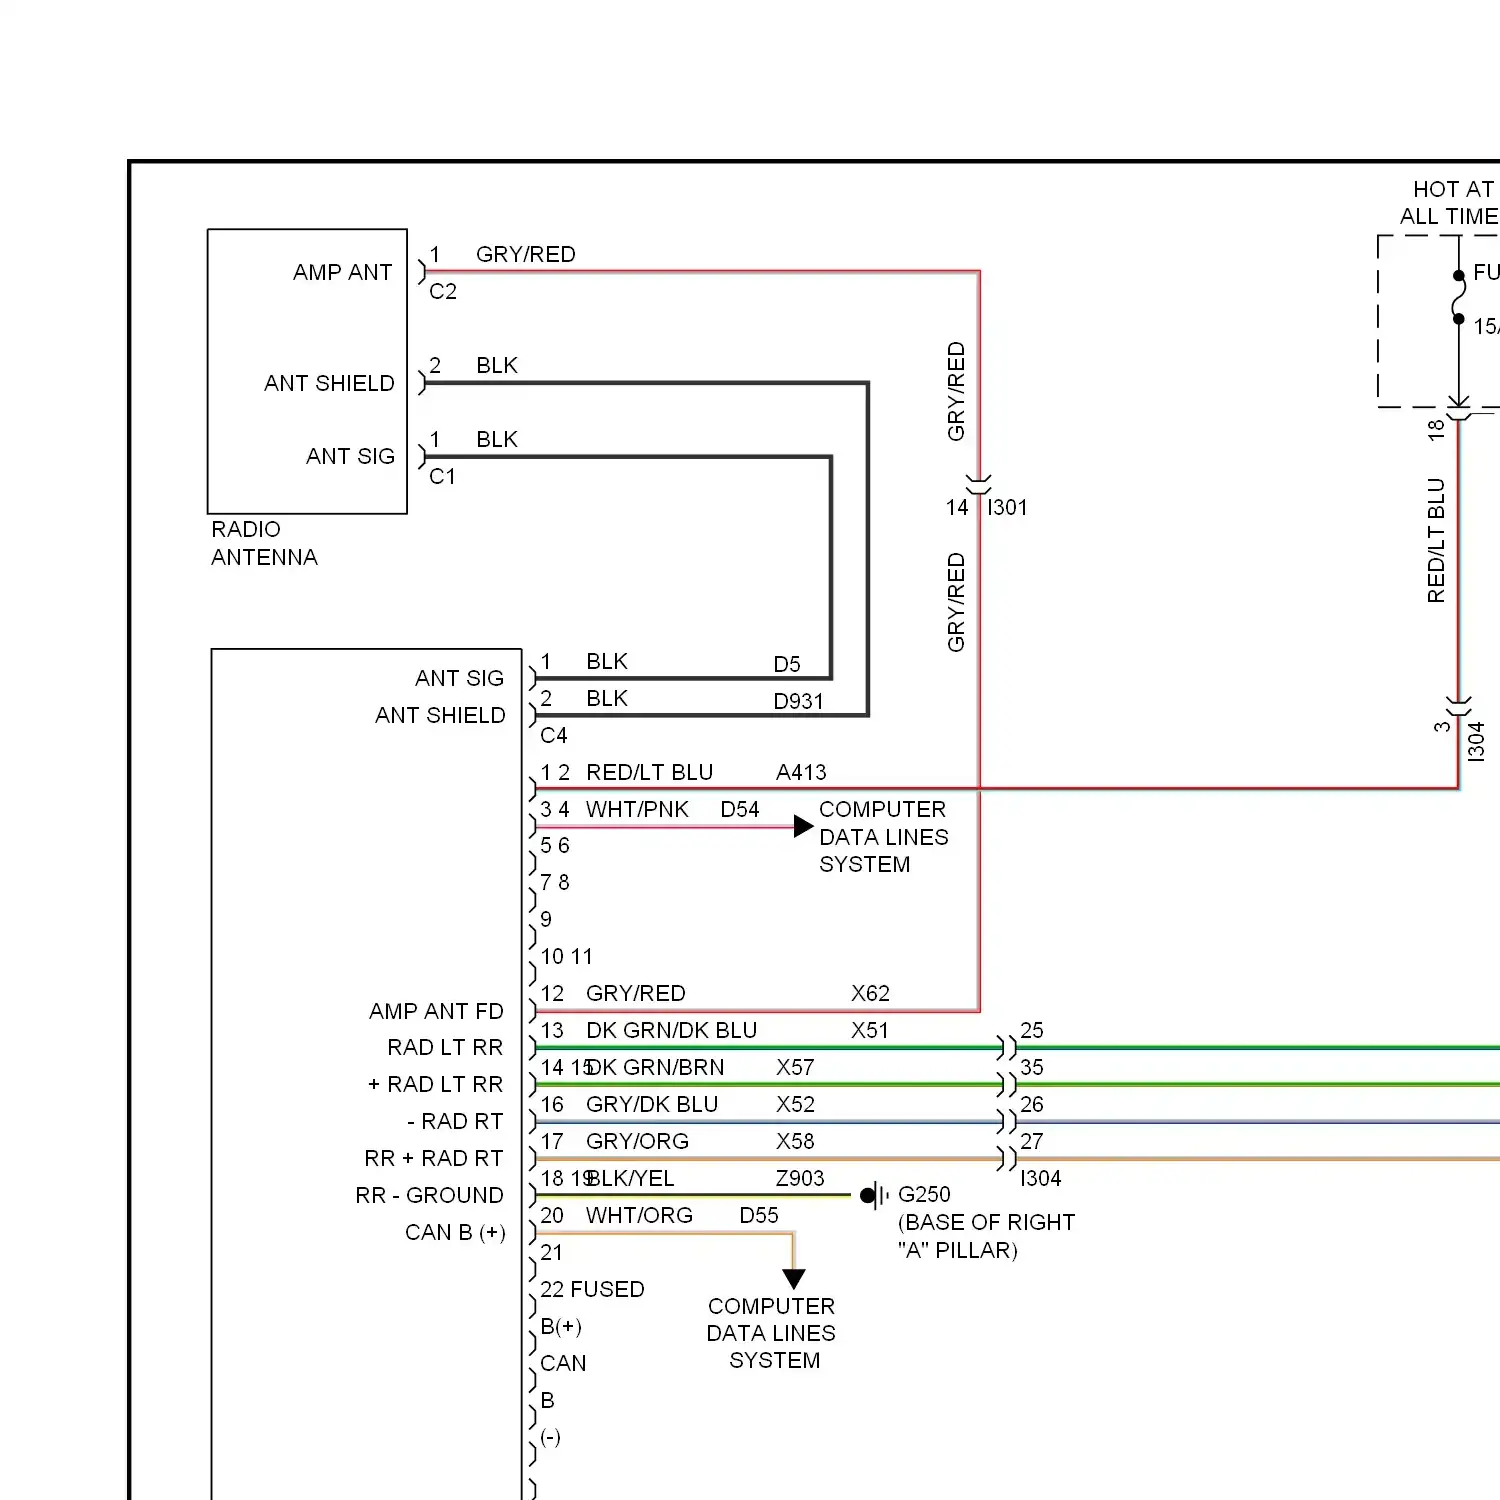
Task: Select circuit code X51
Action: [x=870, y=1030]
